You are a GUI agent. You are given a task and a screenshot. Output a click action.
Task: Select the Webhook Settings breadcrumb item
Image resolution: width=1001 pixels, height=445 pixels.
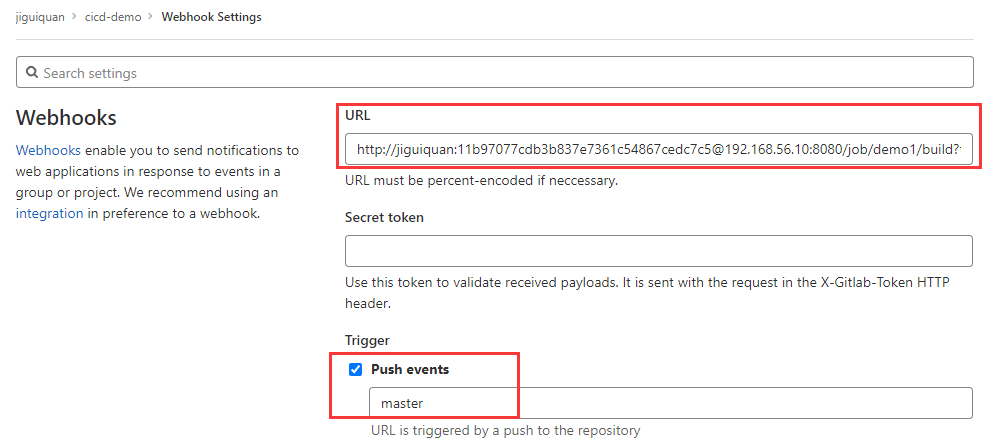211,17
